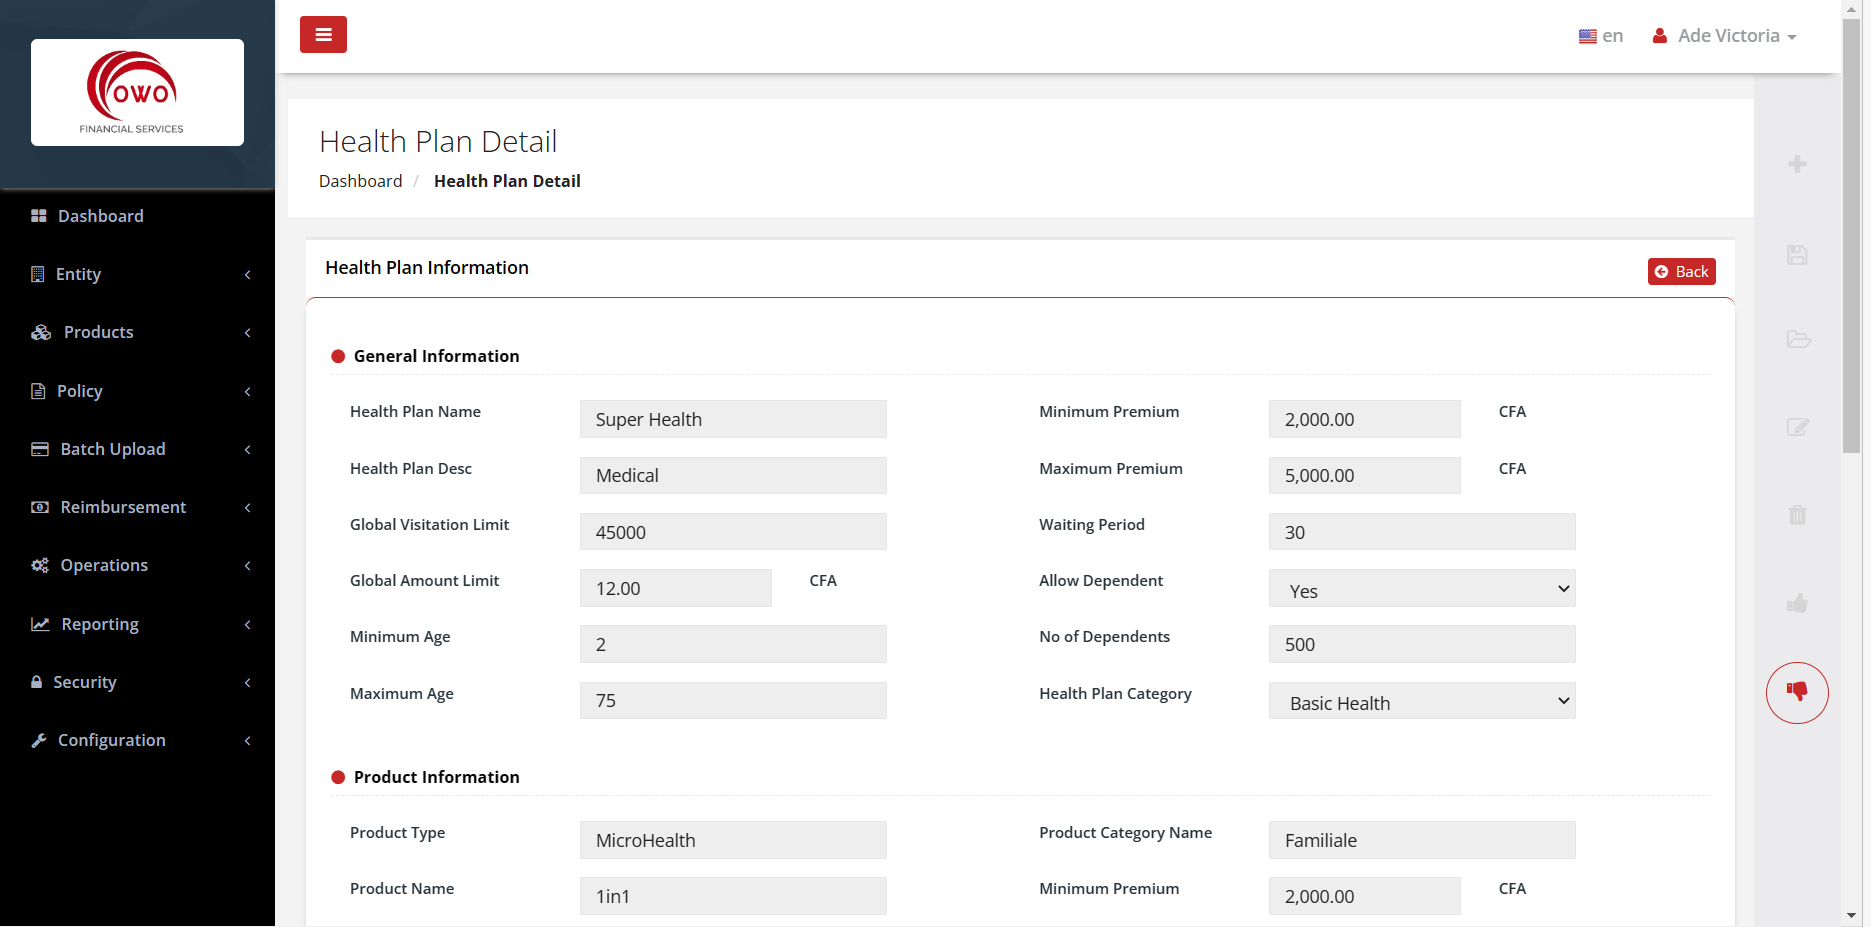1871x927 pixels.
Task: Open the Policy sidebar menu
Action: point(137,391)
